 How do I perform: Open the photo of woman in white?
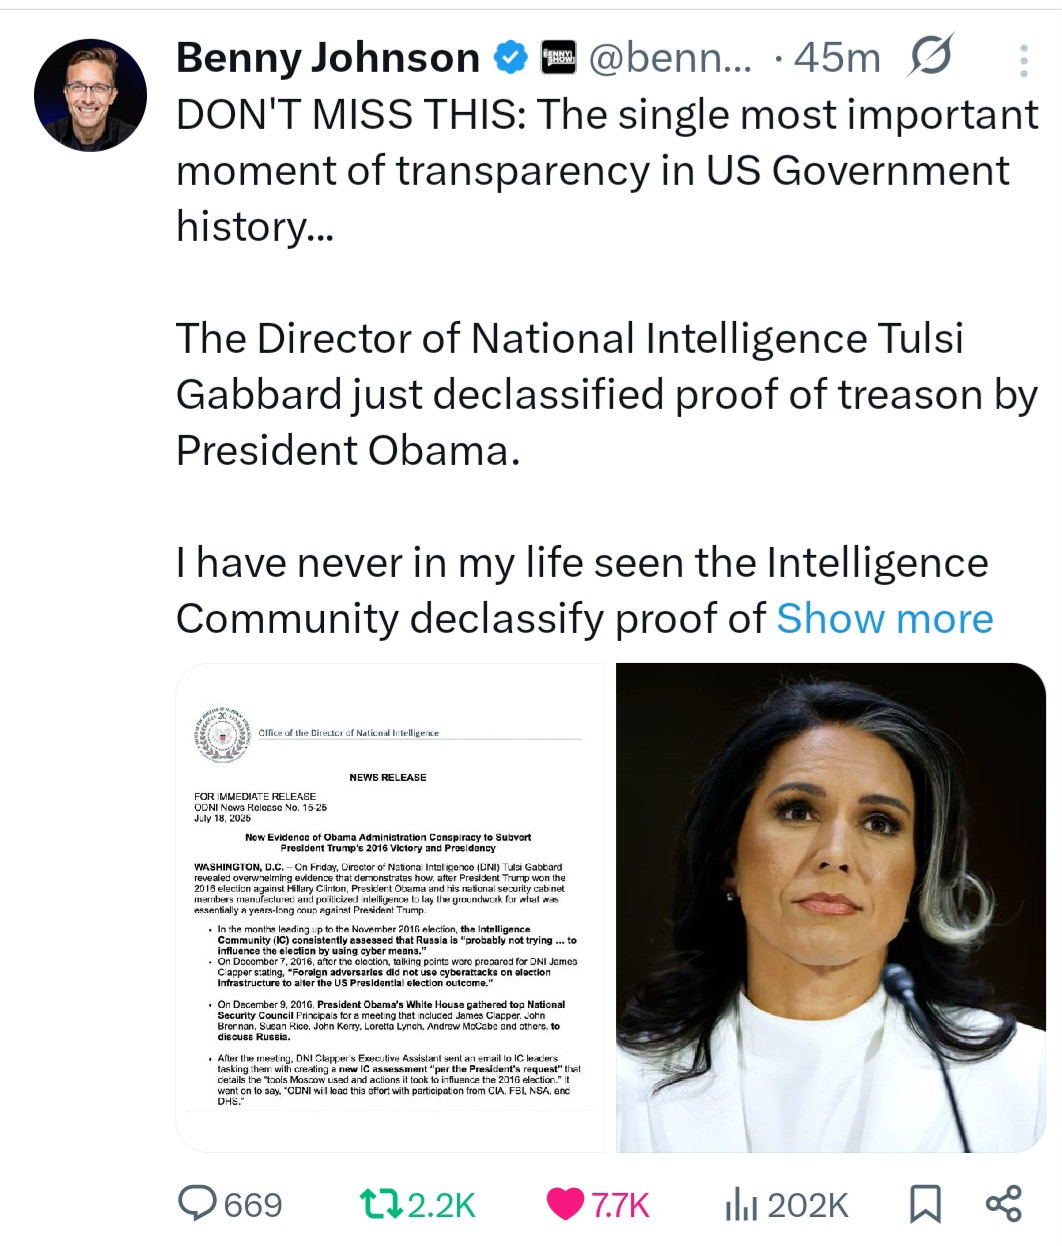pyautogui.click(x=830, y=908)
